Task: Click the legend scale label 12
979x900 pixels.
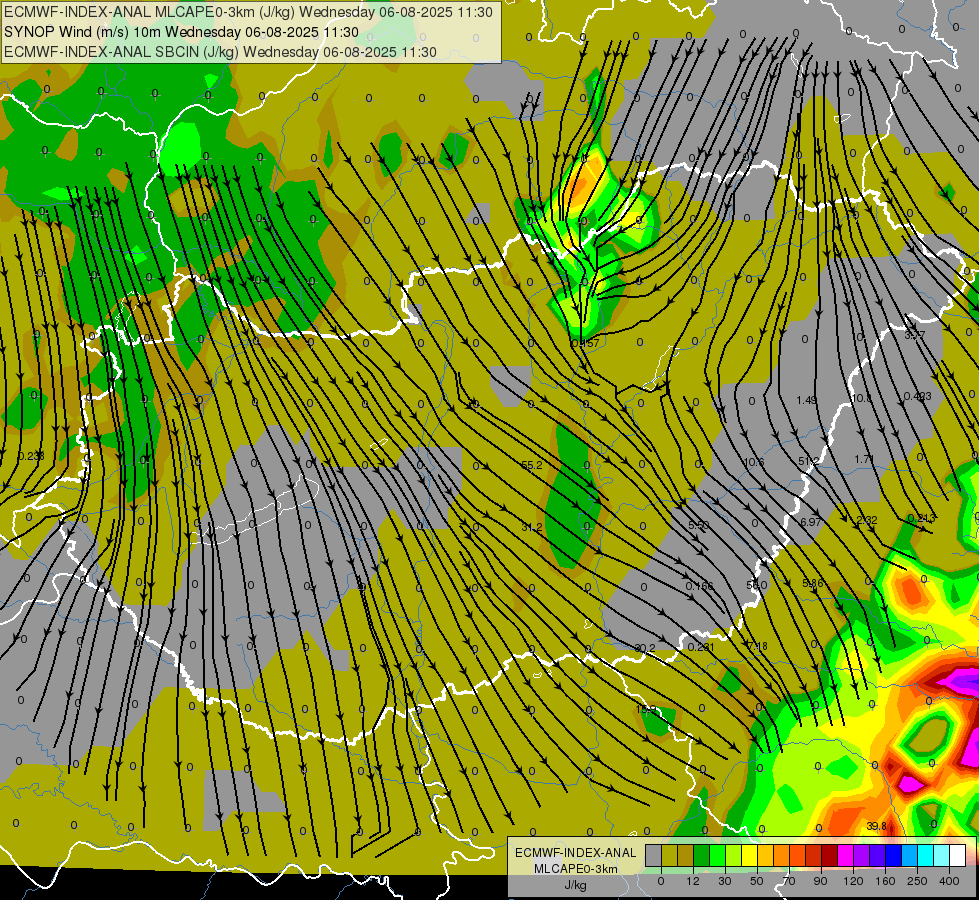Action: (693, 881)
